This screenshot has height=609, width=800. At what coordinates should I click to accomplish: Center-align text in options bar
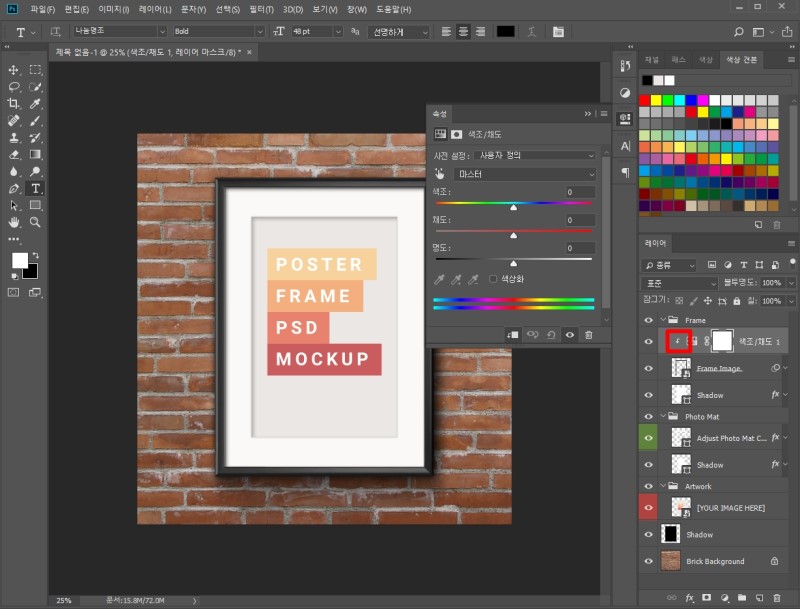[x=463, y=32]
